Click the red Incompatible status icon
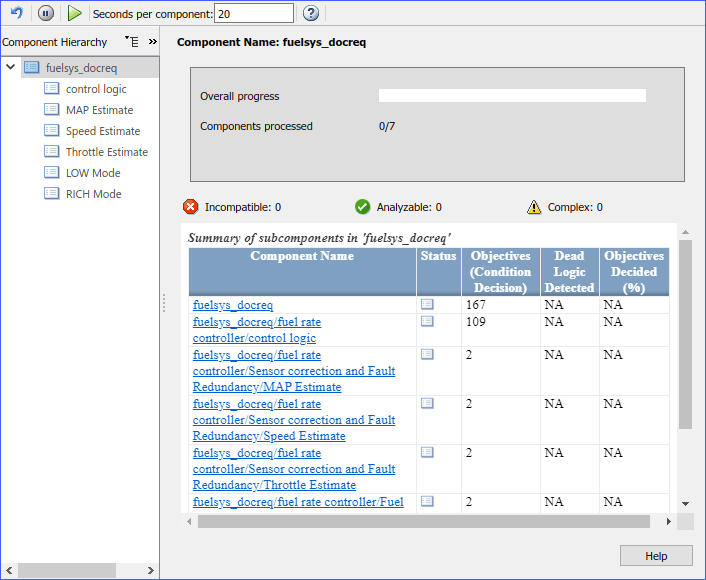The height and width of the screenshot is (580, 706). (x=190, y=207)
